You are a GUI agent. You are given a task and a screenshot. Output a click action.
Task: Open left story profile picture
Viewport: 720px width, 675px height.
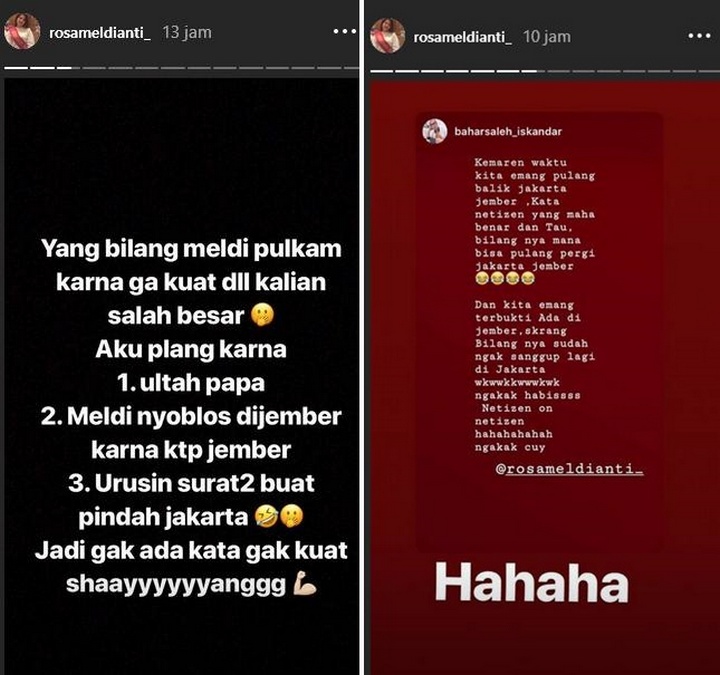22,31
